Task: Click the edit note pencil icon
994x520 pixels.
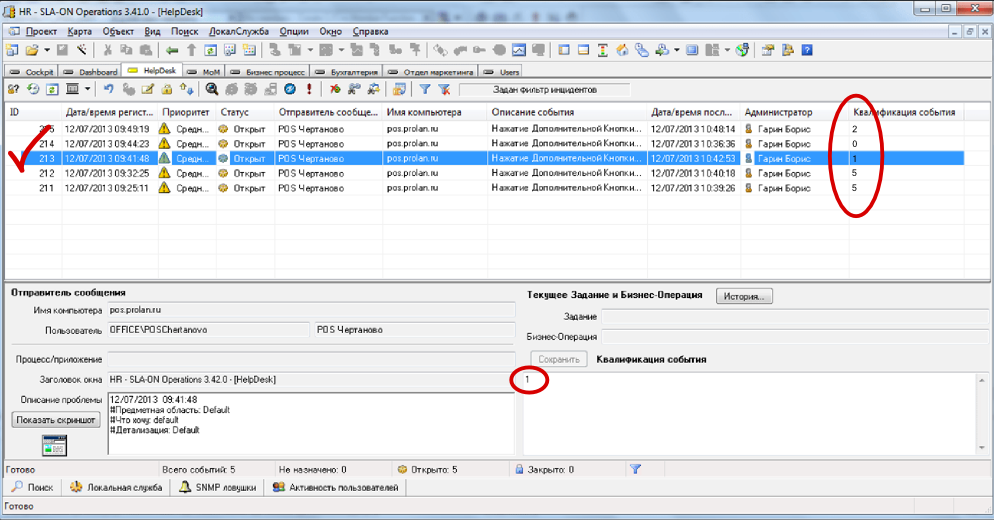Action: (x=148, y=89)
